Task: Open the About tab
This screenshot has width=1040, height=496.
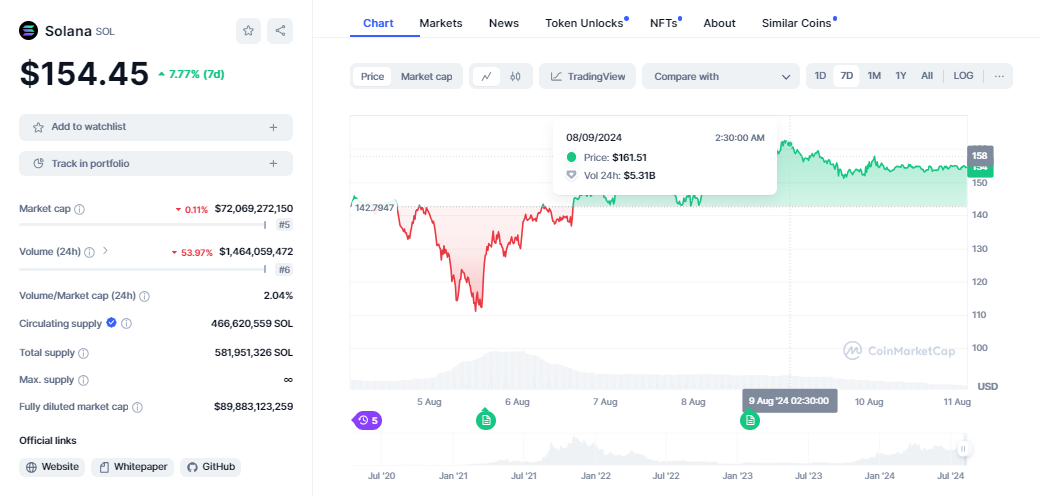Action: click(720, 23)
